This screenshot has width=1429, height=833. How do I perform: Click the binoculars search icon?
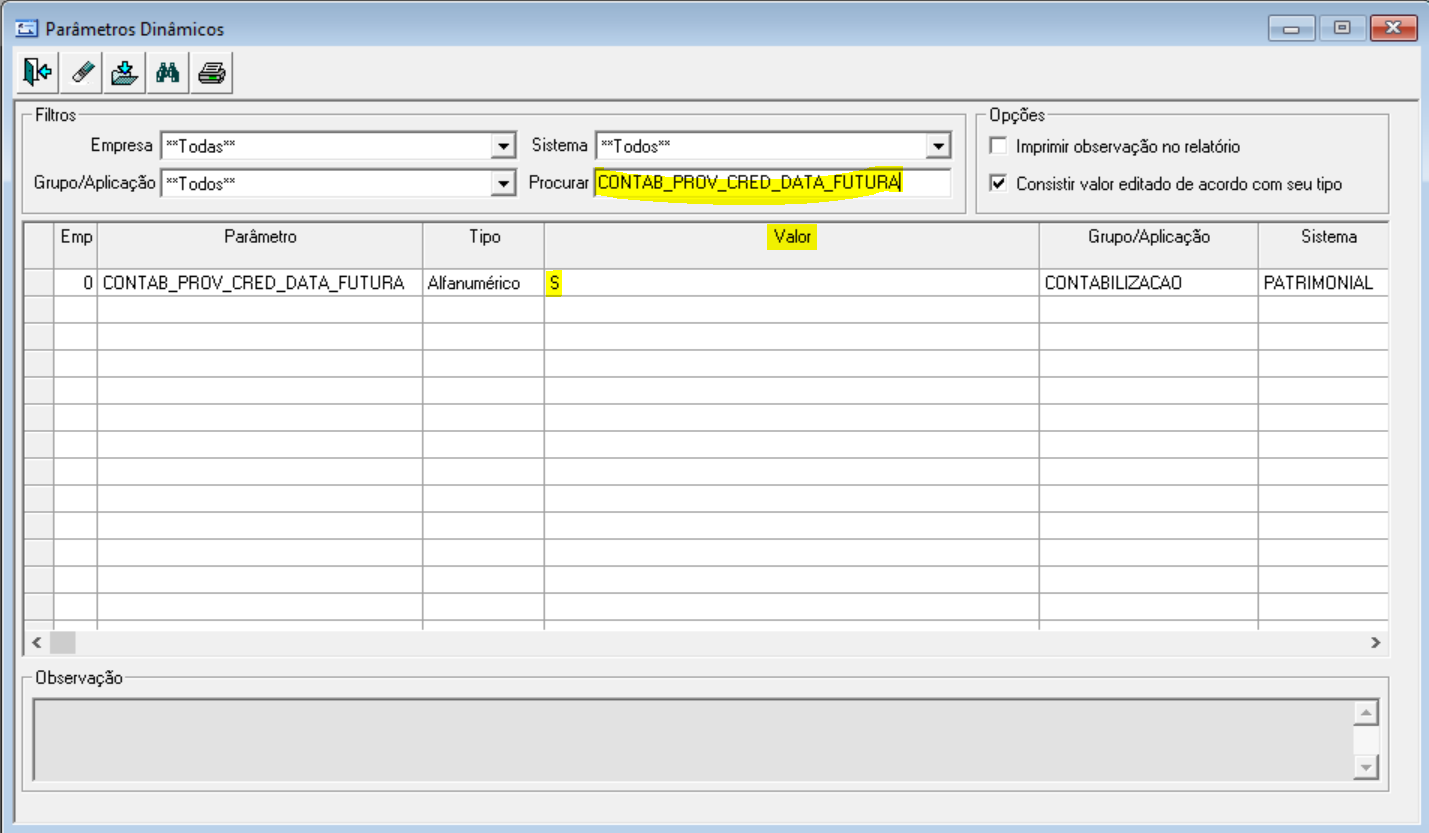click(167, 72)
